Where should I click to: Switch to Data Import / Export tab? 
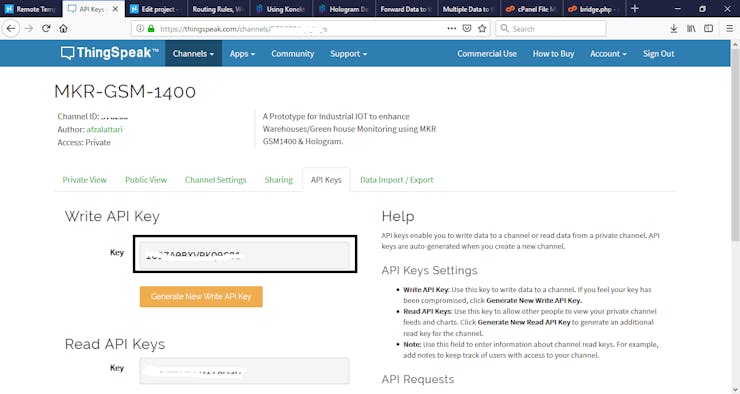click(x=396, y=180)
